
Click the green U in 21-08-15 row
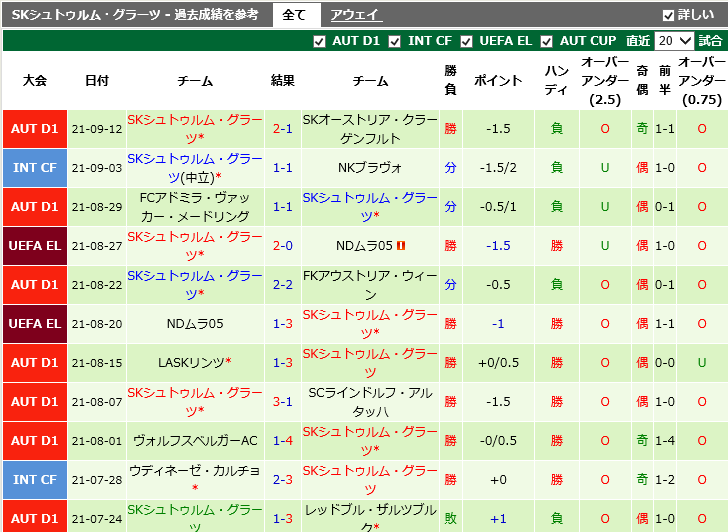coord(702,363)
